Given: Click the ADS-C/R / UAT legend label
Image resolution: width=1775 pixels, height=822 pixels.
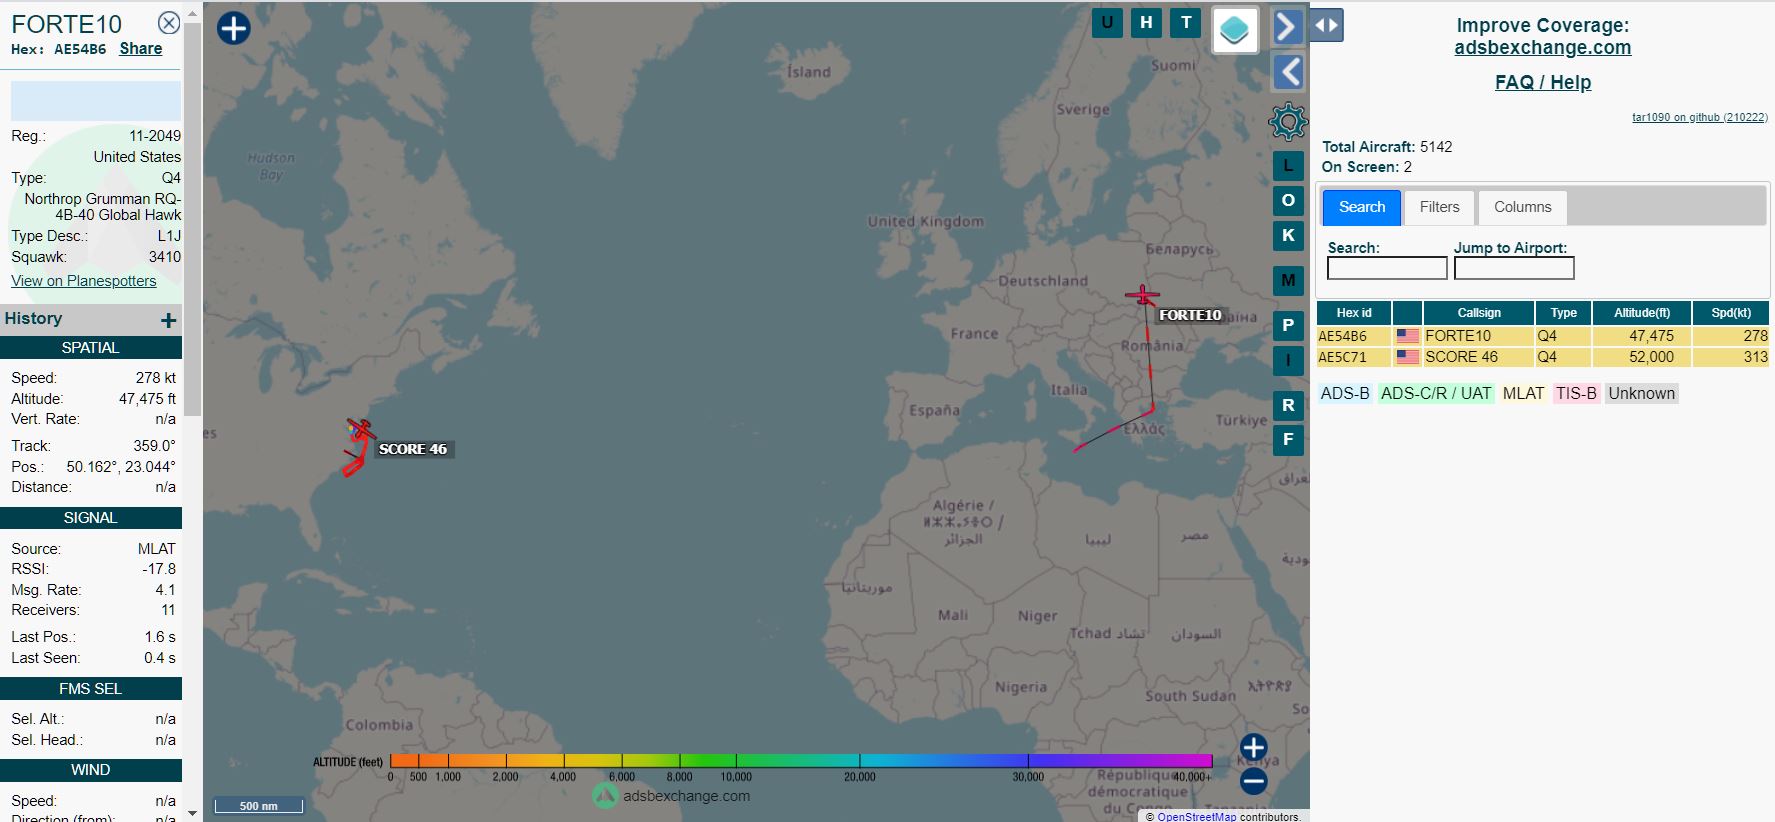Looking at the screenshot, I should 1436,394.
